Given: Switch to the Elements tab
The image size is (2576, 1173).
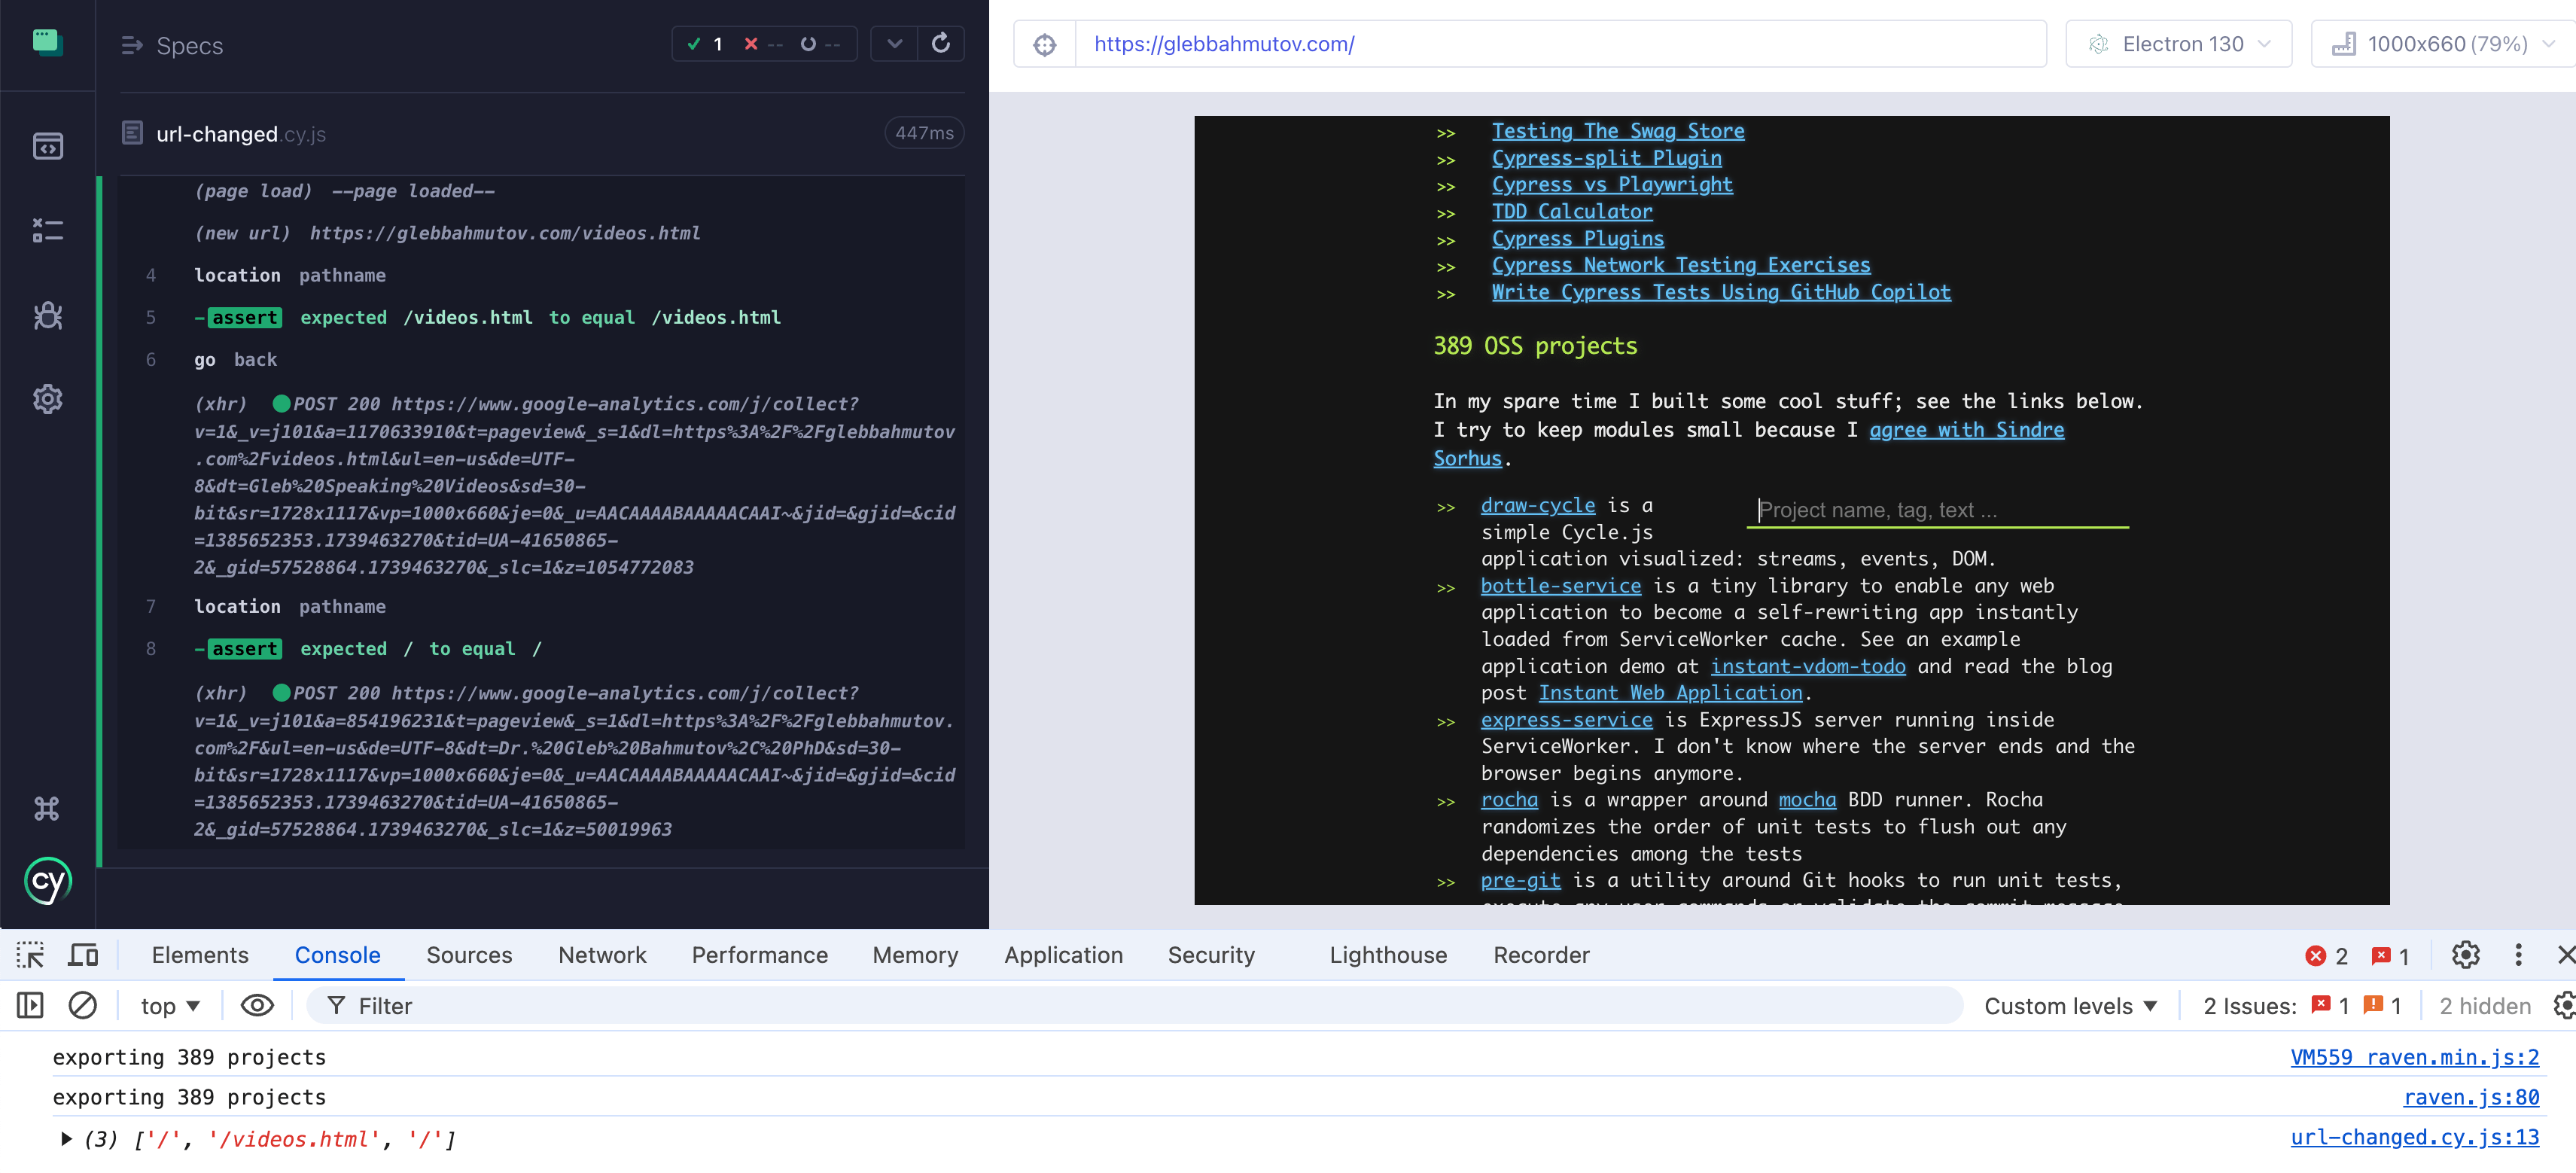Looking at the screenshot, I should coord(200,955).
